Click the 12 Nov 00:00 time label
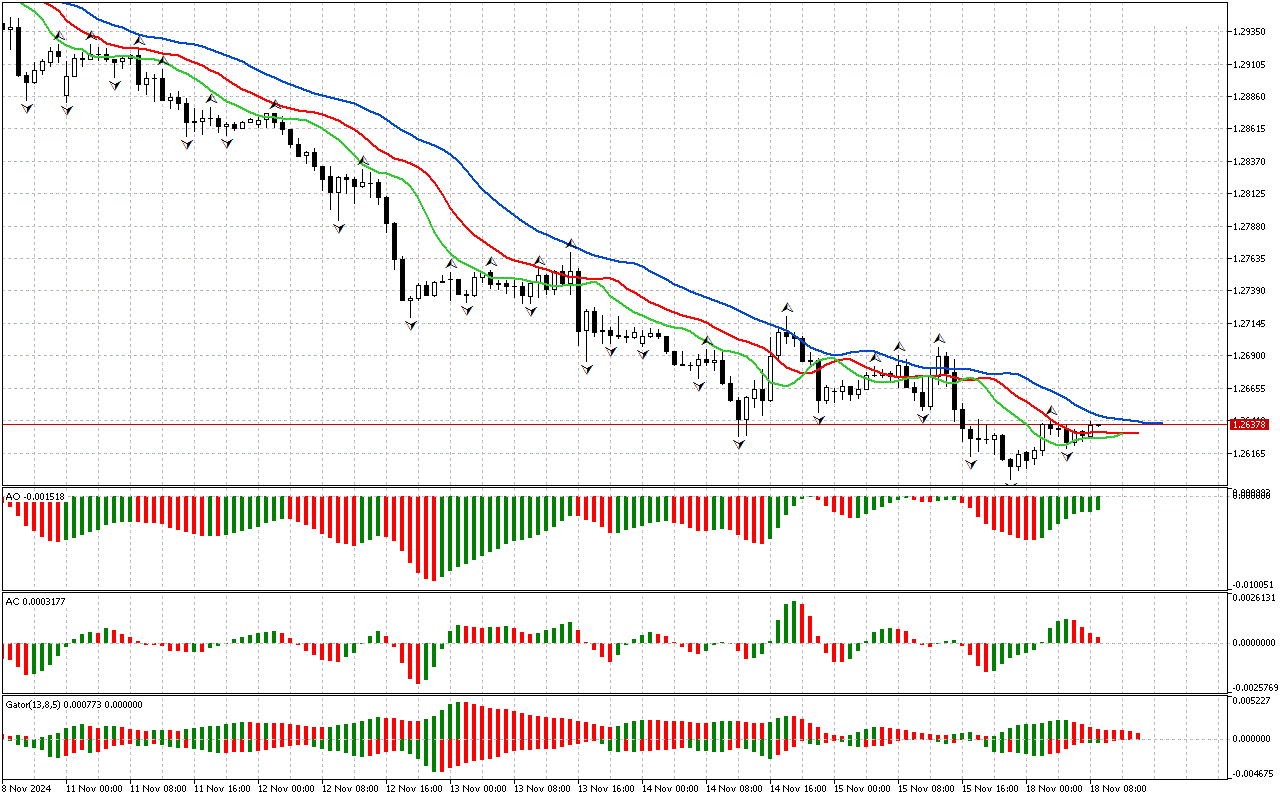The image size is (1280, 800). pyautogui.click(x=286, y=789)
